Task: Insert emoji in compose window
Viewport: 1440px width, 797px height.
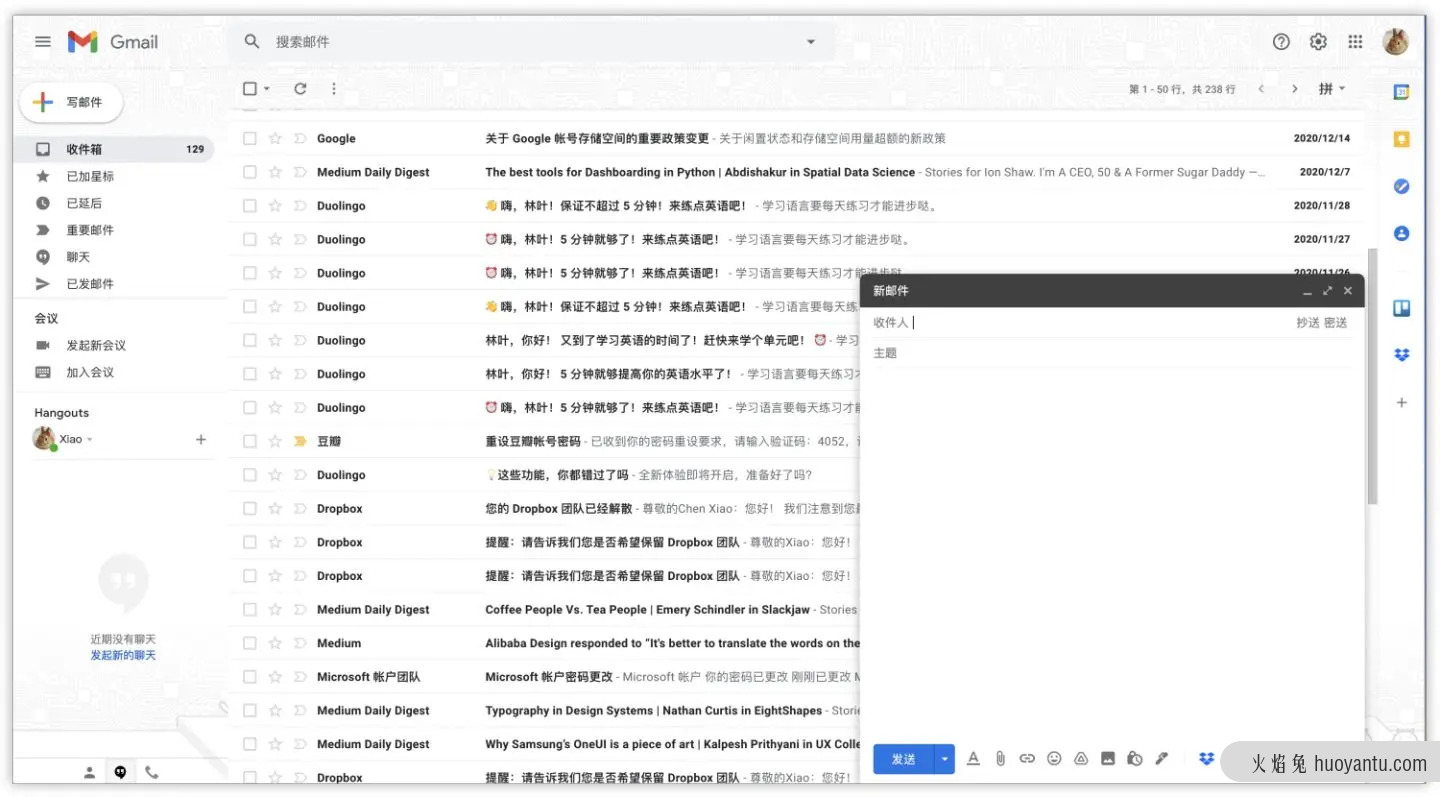Action: click(1054, 759)
